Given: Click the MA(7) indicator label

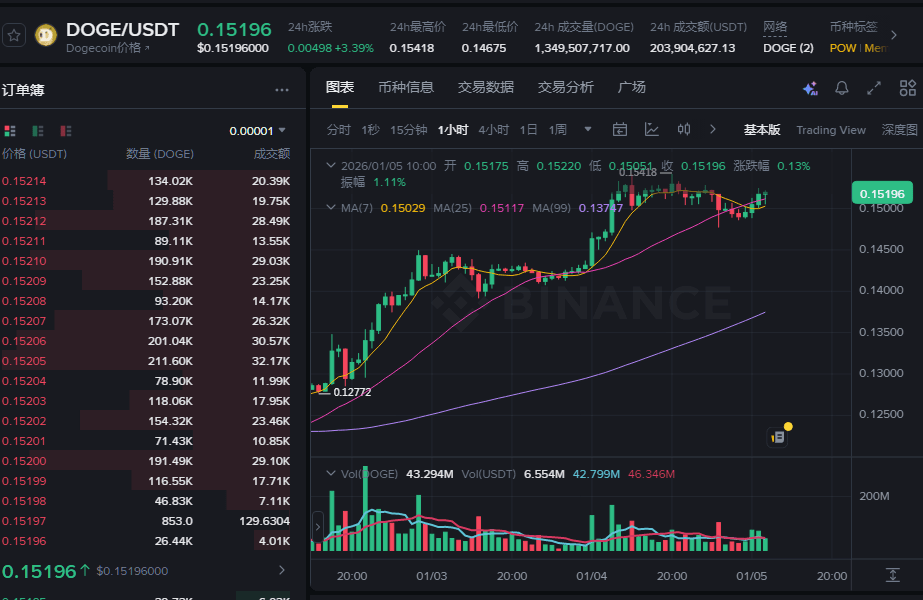Looking at the screenshot, I should tap(357, 208).
